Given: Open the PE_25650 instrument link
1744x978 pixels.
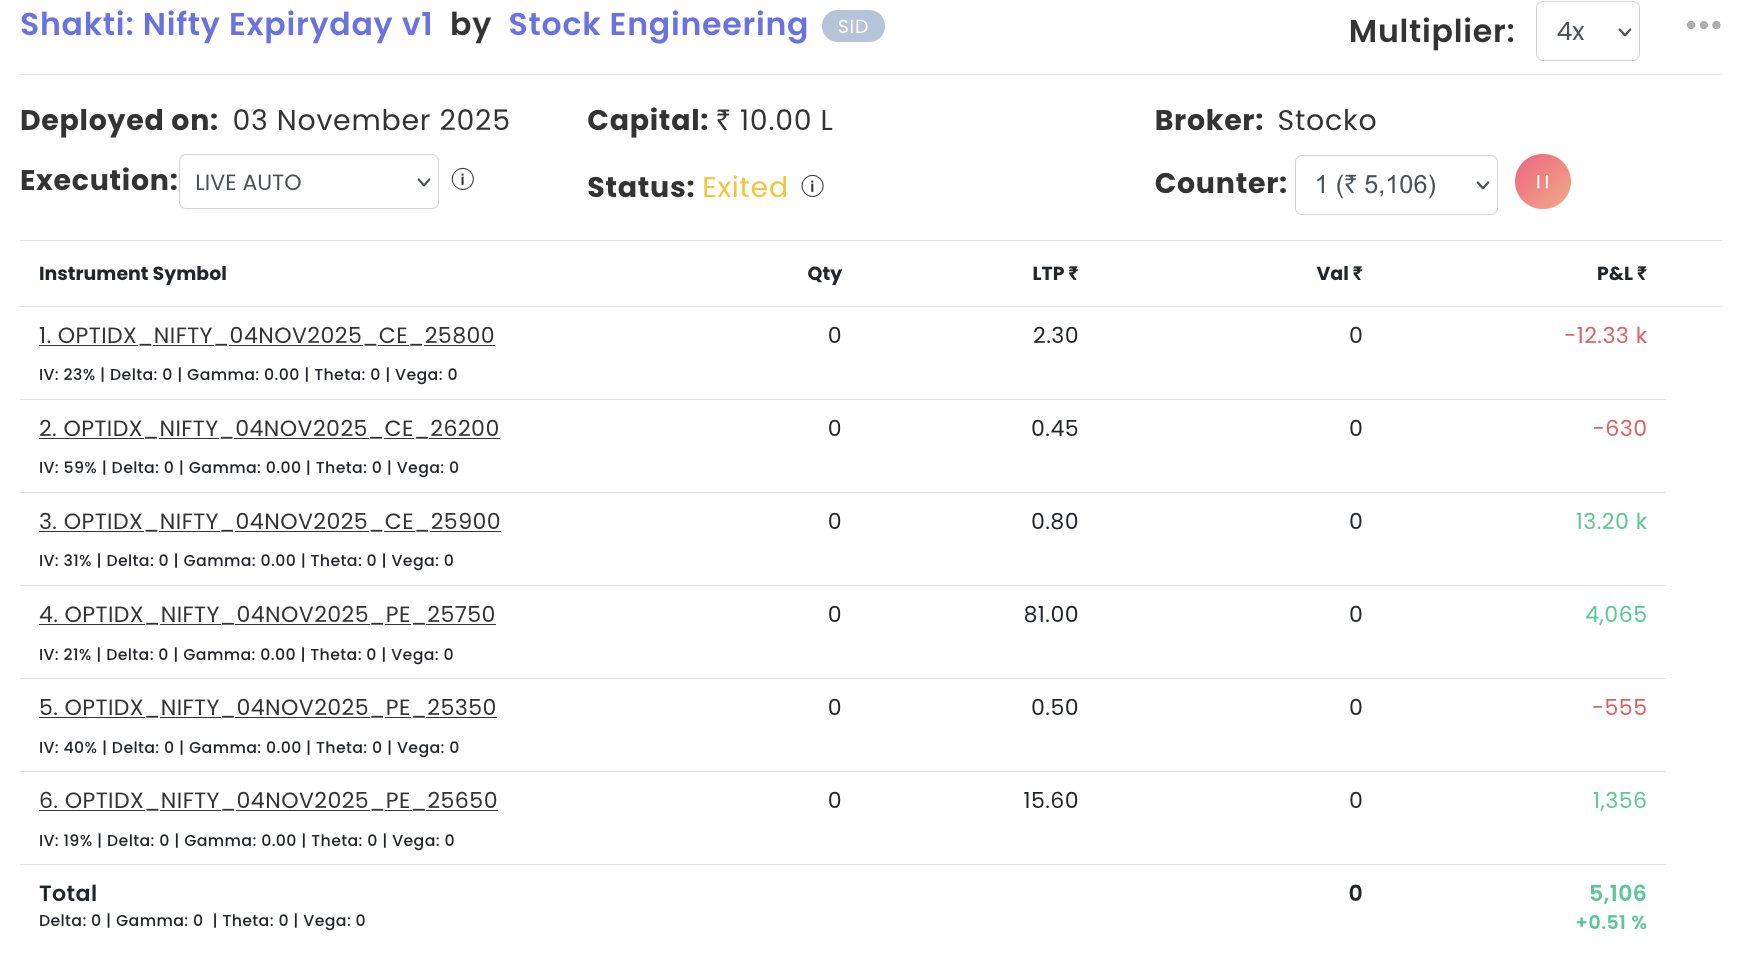Looking at the screenshot, I should pos(268,801).
